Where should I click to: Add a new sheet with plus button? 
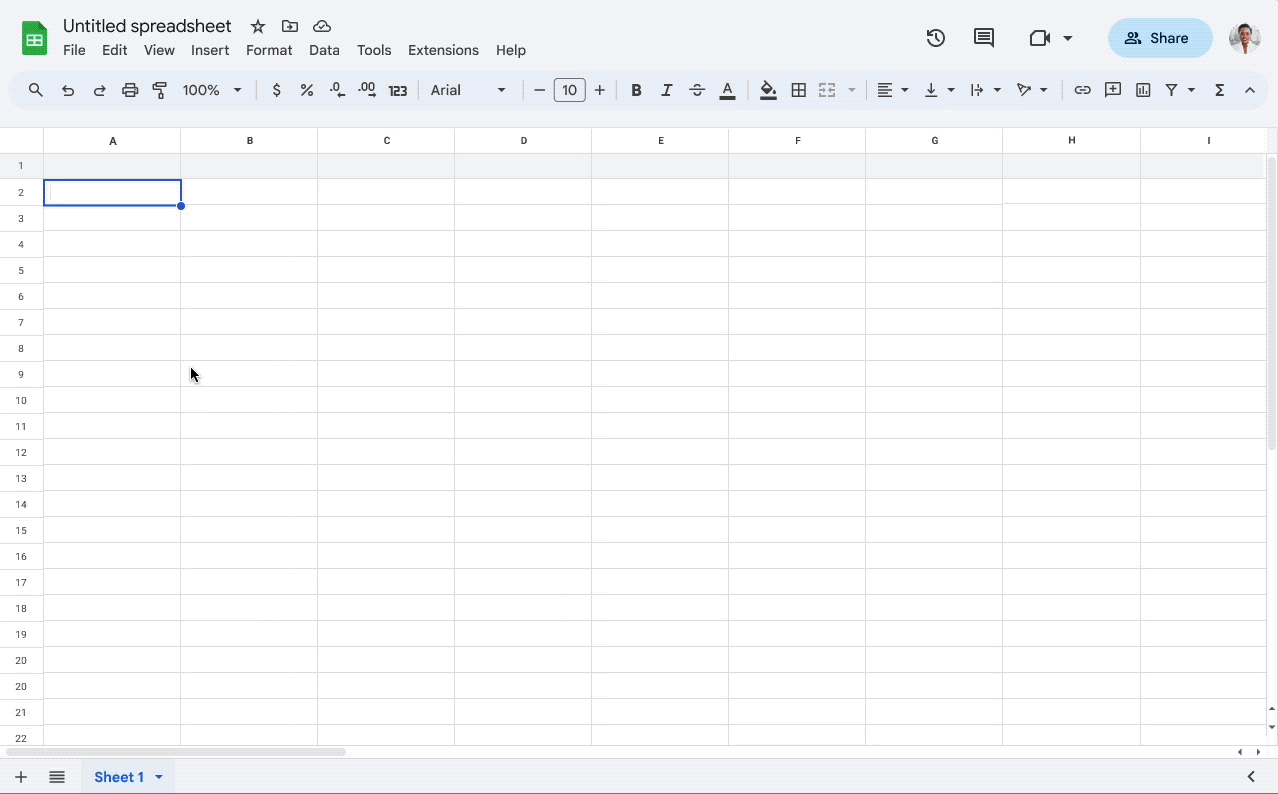coord(20,777)
